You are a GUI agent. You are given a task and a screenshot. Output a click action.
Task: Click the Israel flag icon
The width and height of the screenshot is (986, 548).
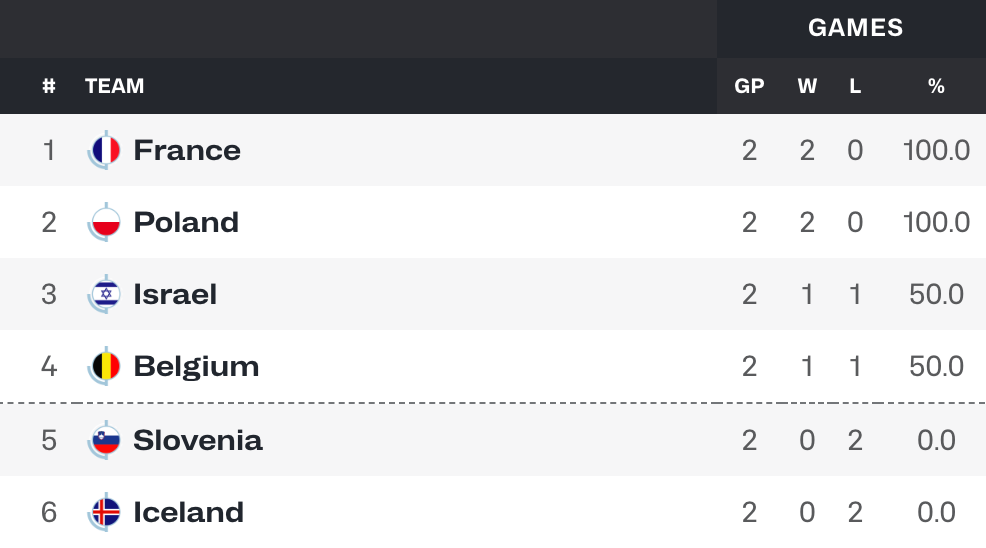pyautogui.click(x=104, y=294)
